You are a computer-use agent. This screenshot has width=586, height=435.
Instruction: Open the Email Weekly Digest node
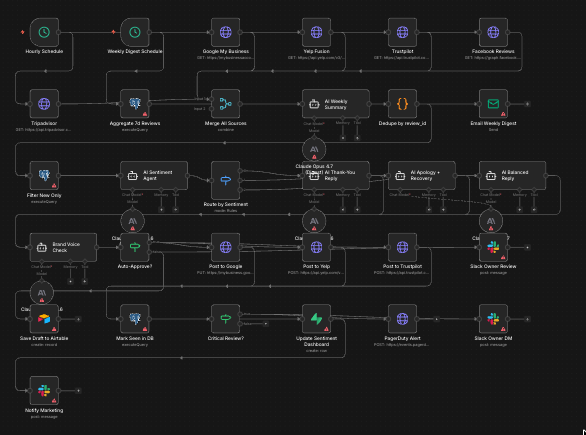point(493,104)
